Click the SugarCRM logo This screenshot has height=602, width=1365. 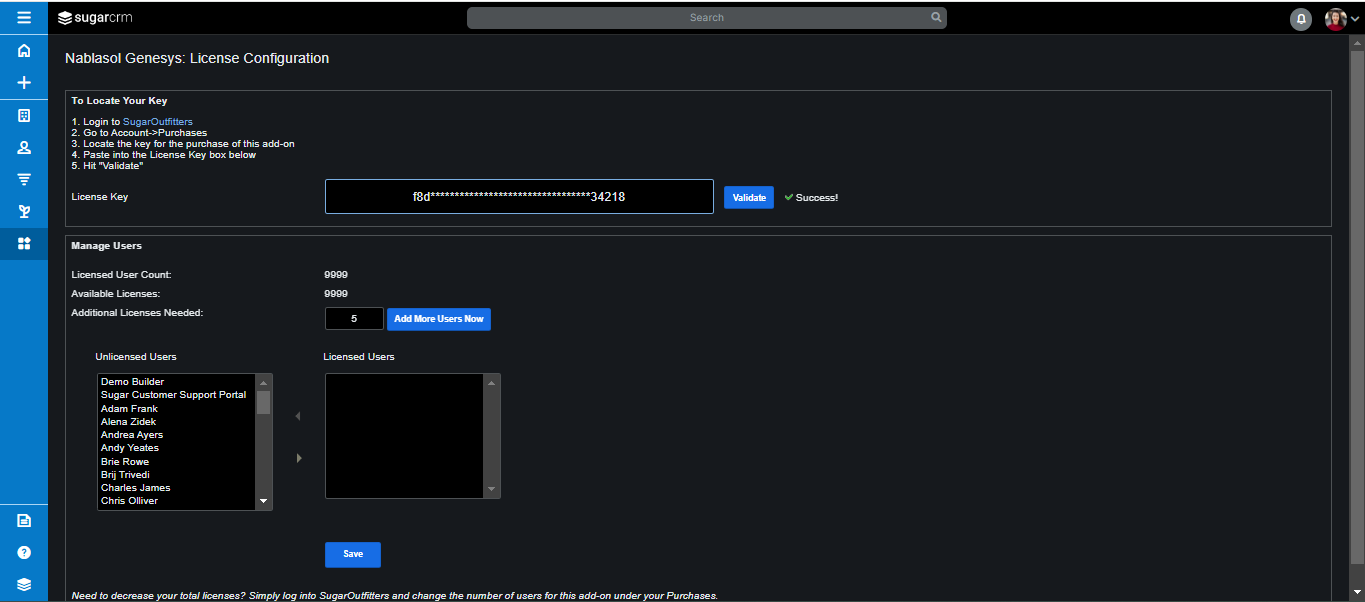[x=96, y=17]
